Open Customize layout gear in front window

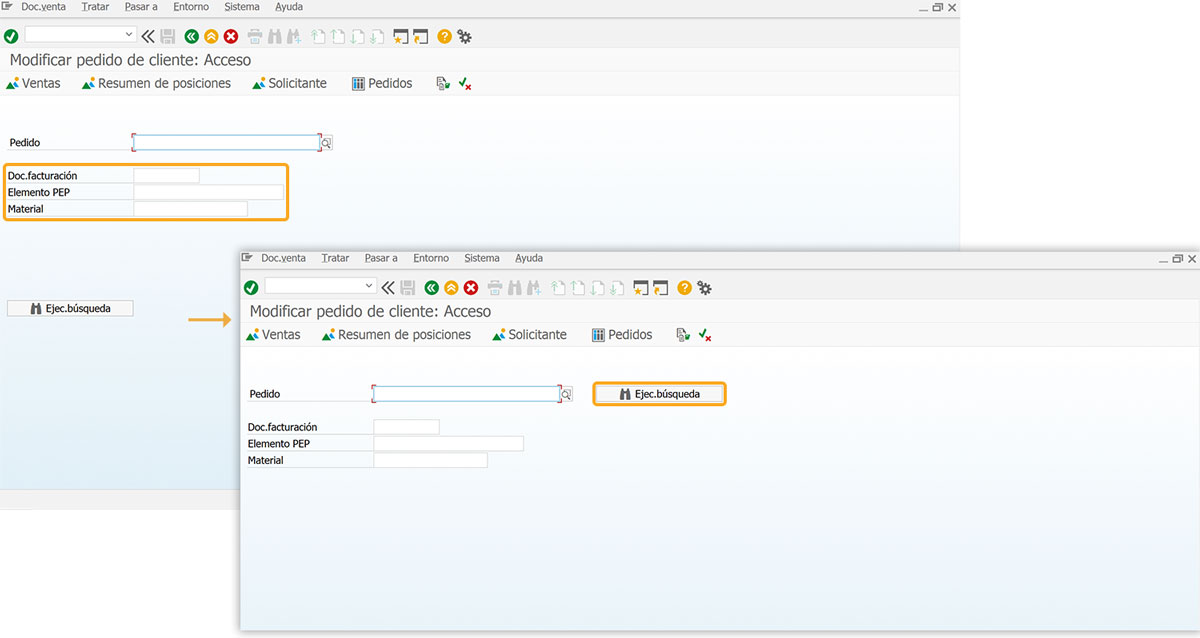(x=705, y=288)
